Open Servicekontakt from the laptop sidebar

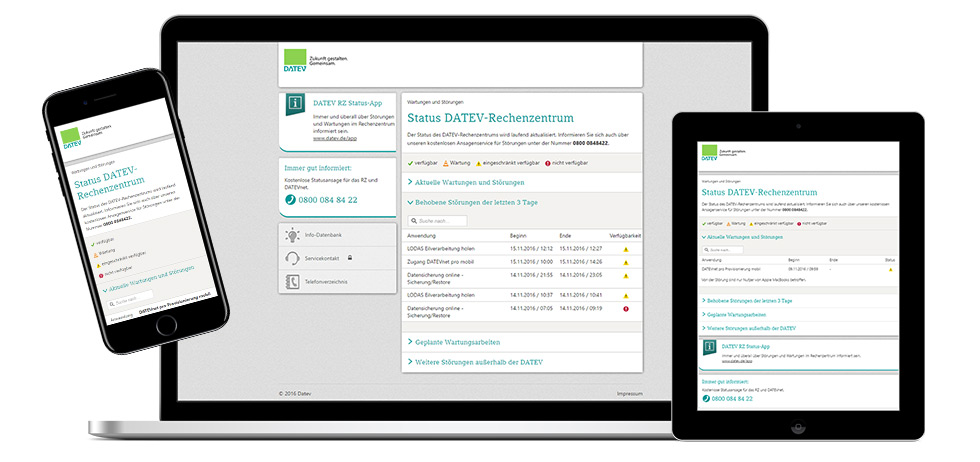338,258
